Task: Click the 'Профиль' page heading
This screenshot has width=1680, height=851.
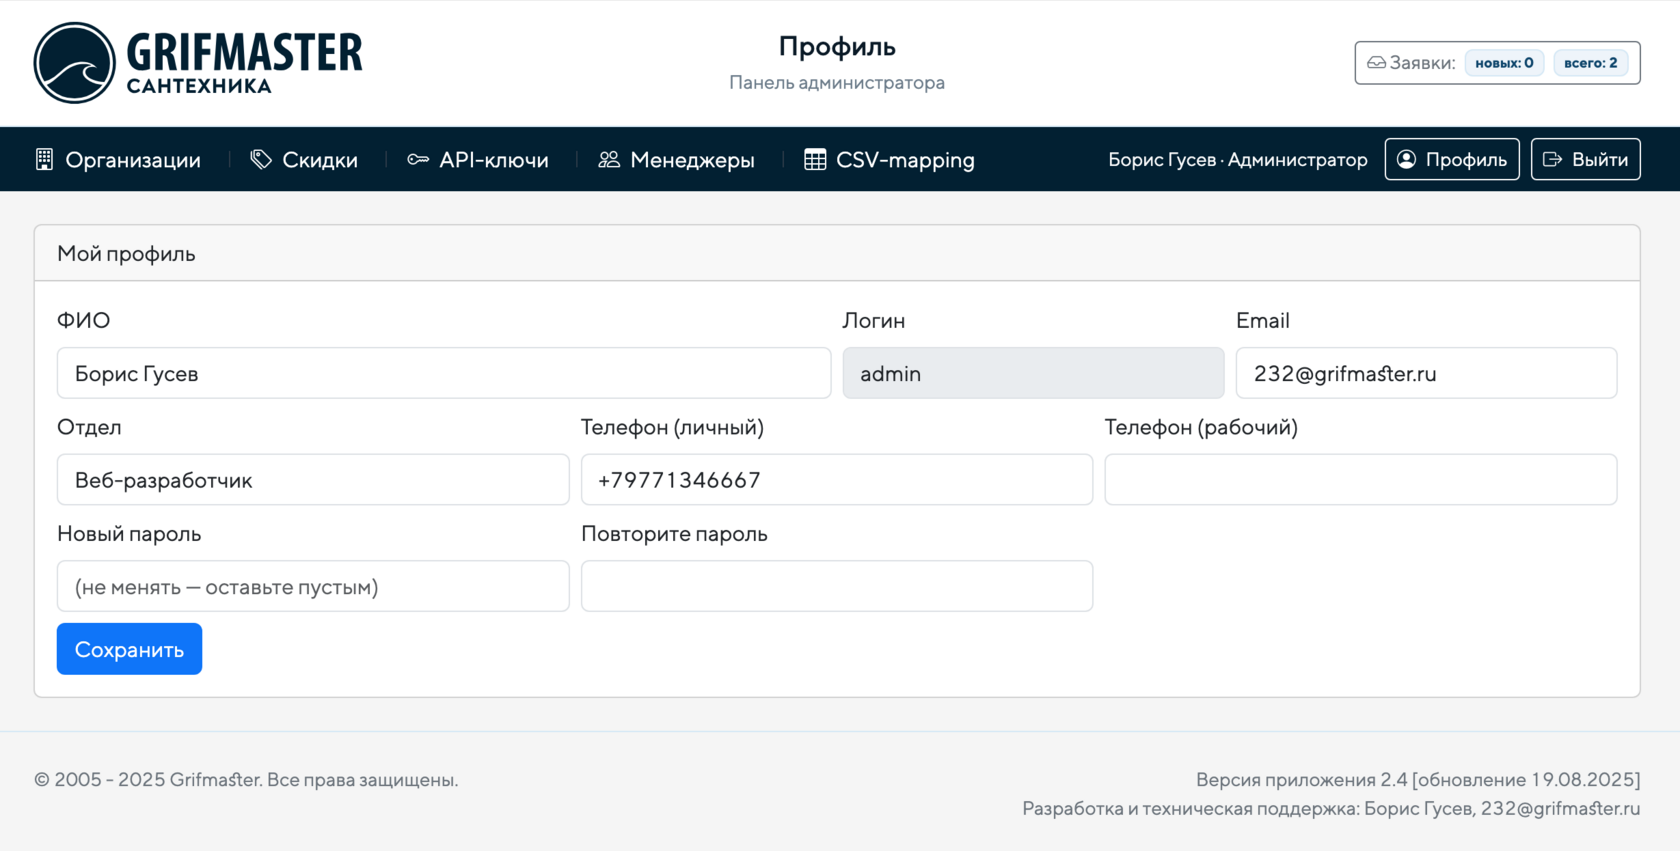Action: point(837,46)
